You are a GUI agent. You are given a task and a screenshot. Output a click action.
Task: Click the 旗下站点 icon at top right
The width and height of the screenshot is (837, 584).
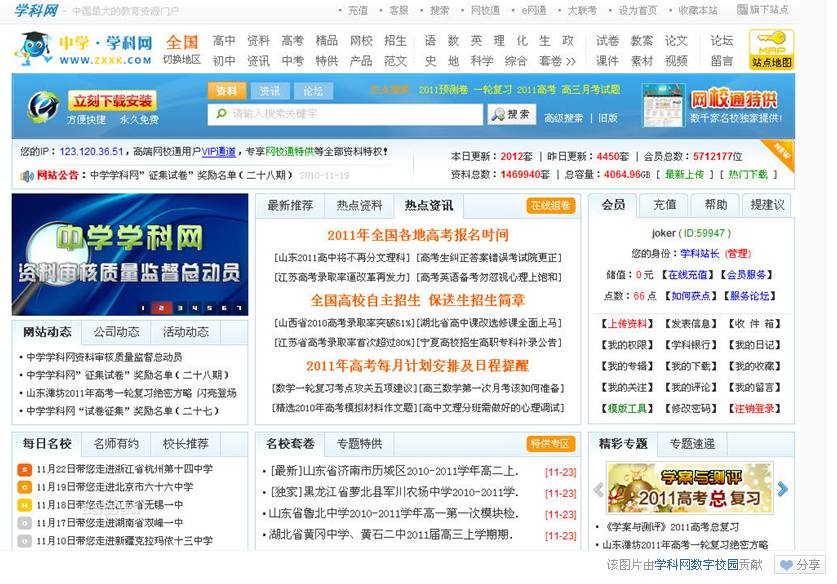pos(743,10)
